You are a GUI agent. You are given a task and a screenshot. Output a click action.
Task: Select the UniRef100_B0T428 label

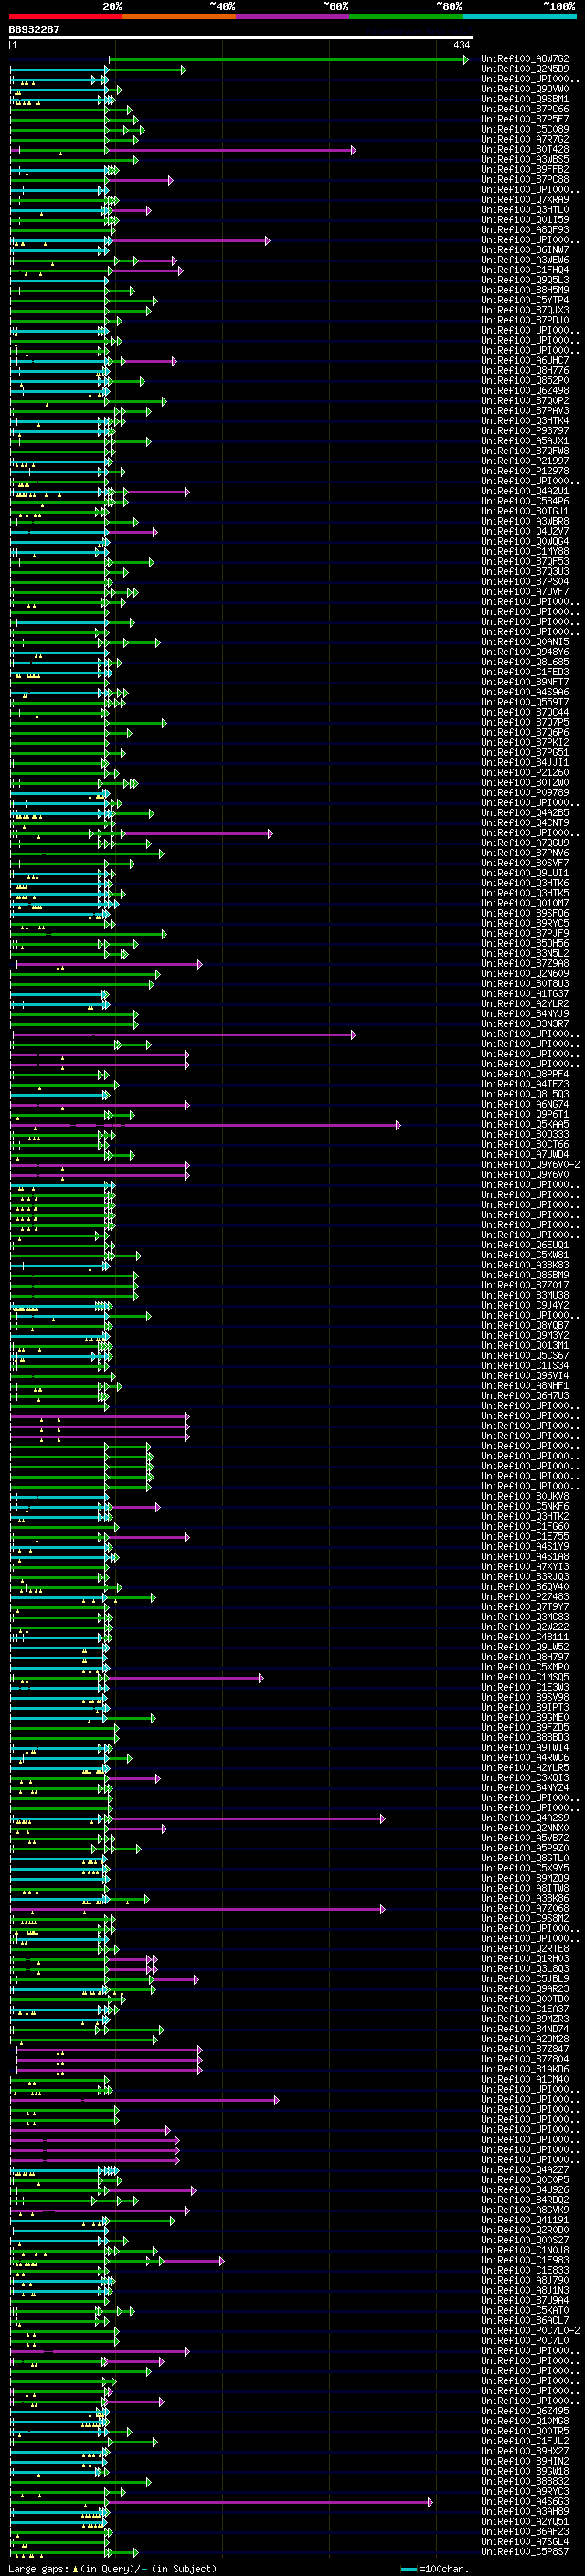[525, 149]
